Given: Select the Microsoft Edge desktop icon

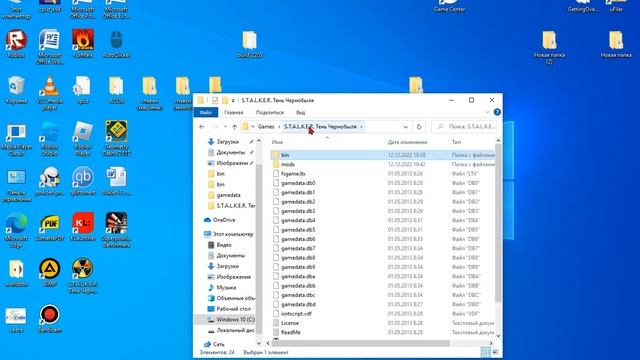Looking at the screenshot, I should click(16, 230).
